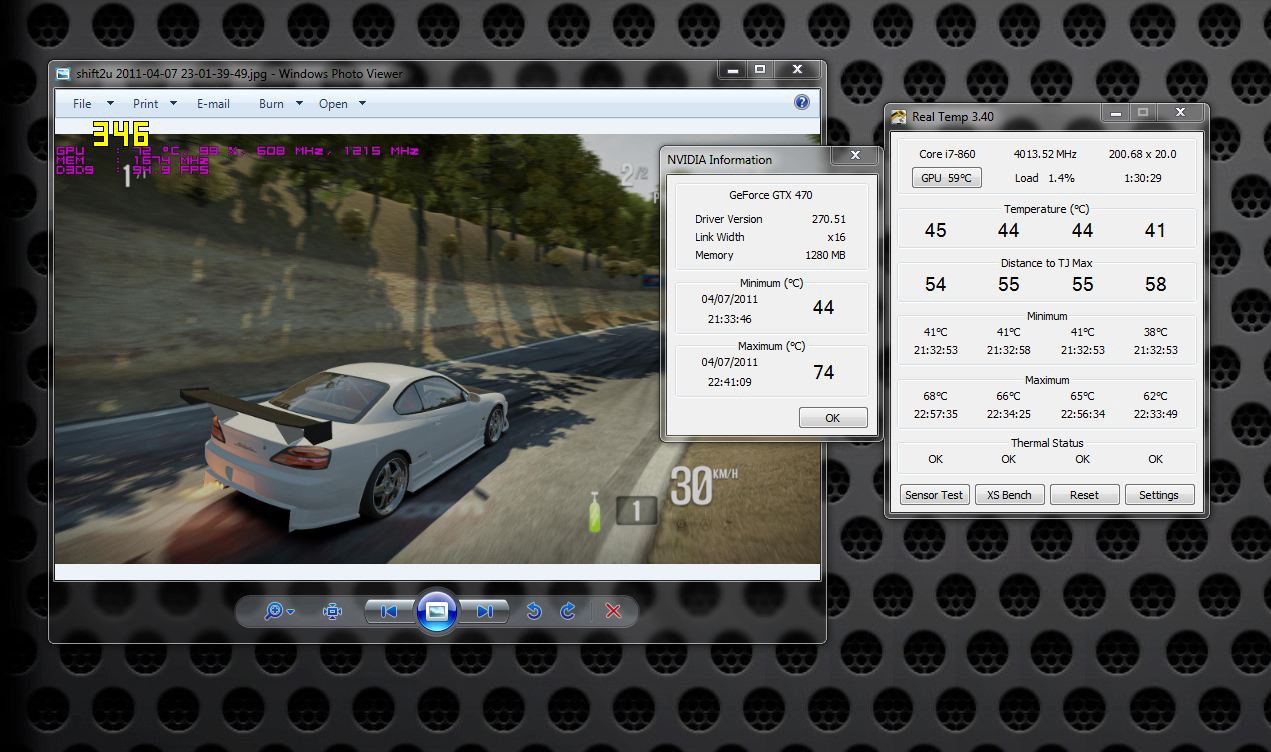Open the File menu in Photo Viewer
This screenshot has width=1271, height=752.
(x=82, y=104)
